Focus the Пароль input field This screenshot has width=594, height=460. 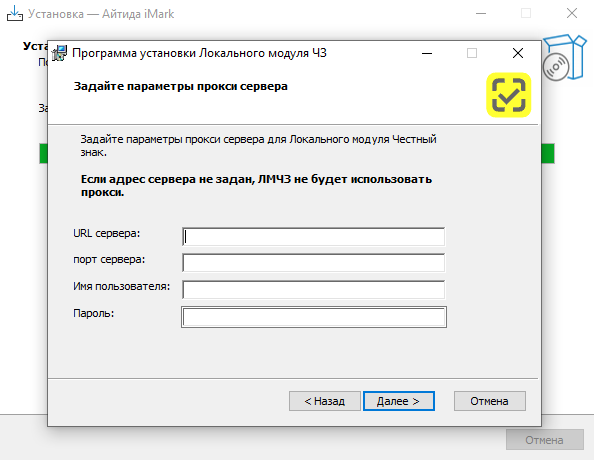pos(314,317)
